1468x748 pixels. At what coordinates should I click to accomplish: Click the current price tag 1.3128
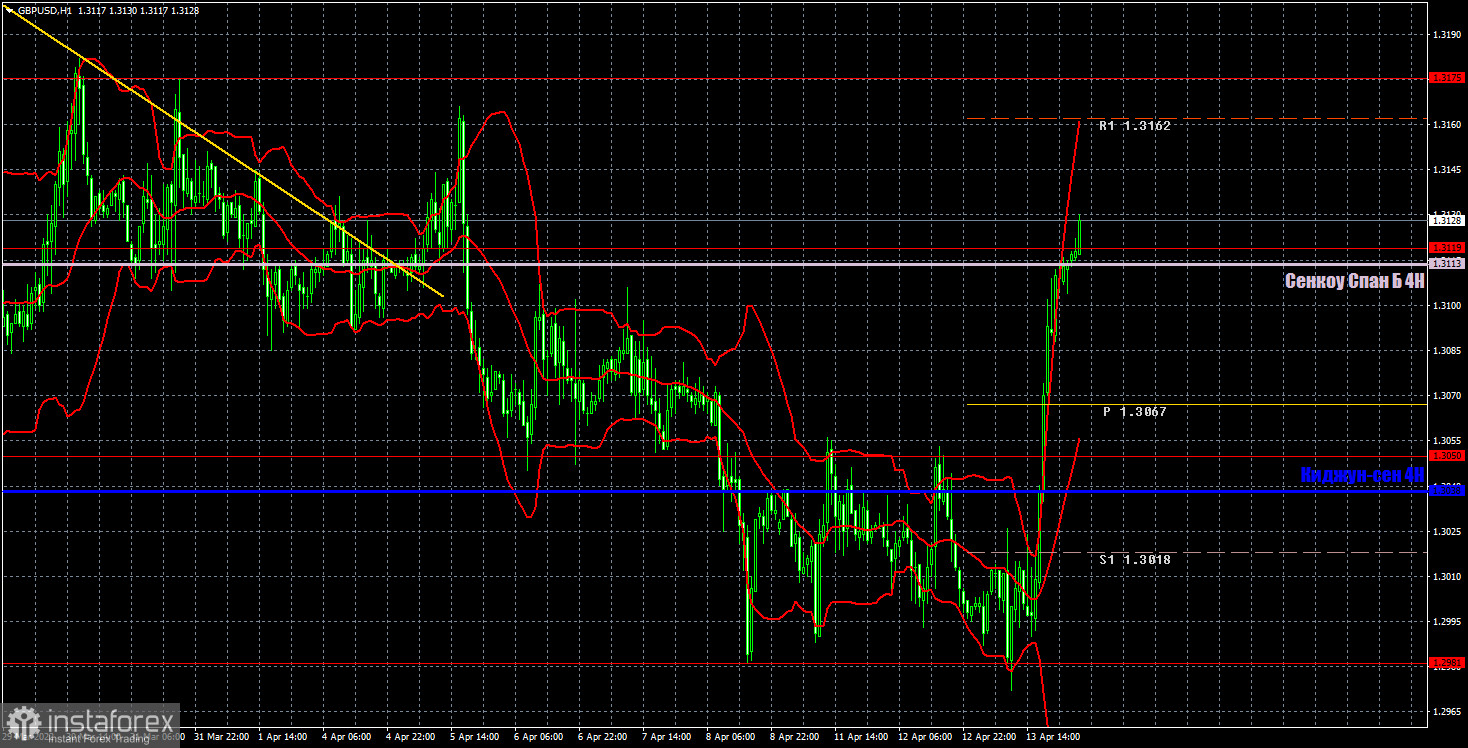[1447, 219]
